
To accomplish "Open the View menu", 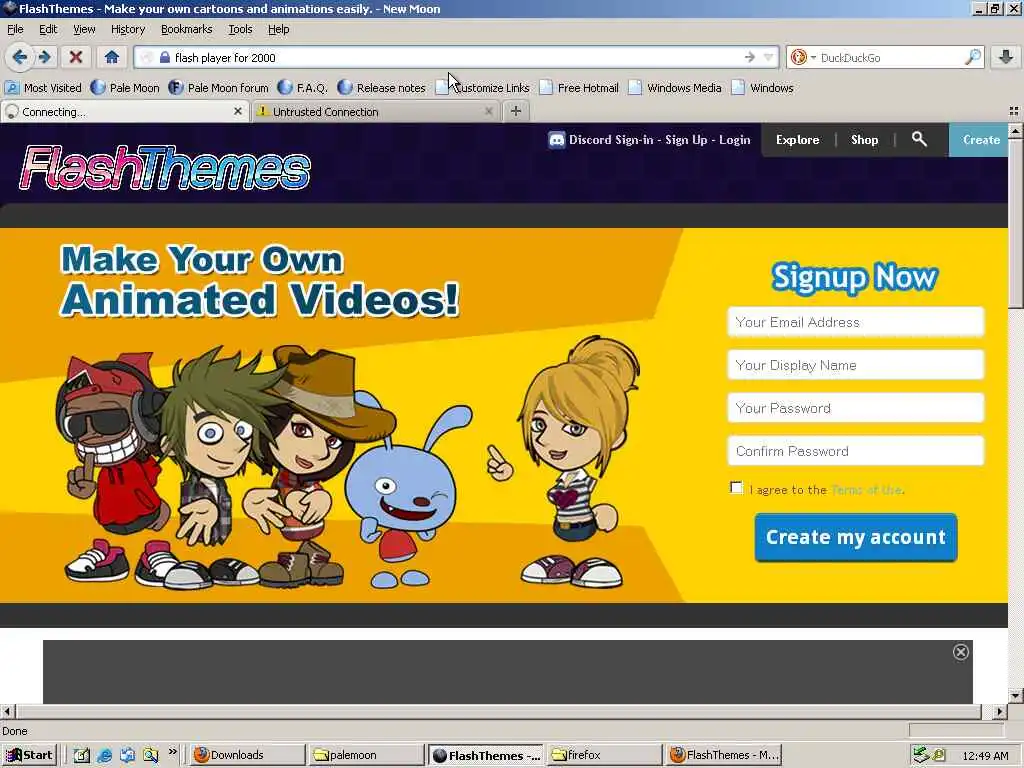I will pos(84,29).
